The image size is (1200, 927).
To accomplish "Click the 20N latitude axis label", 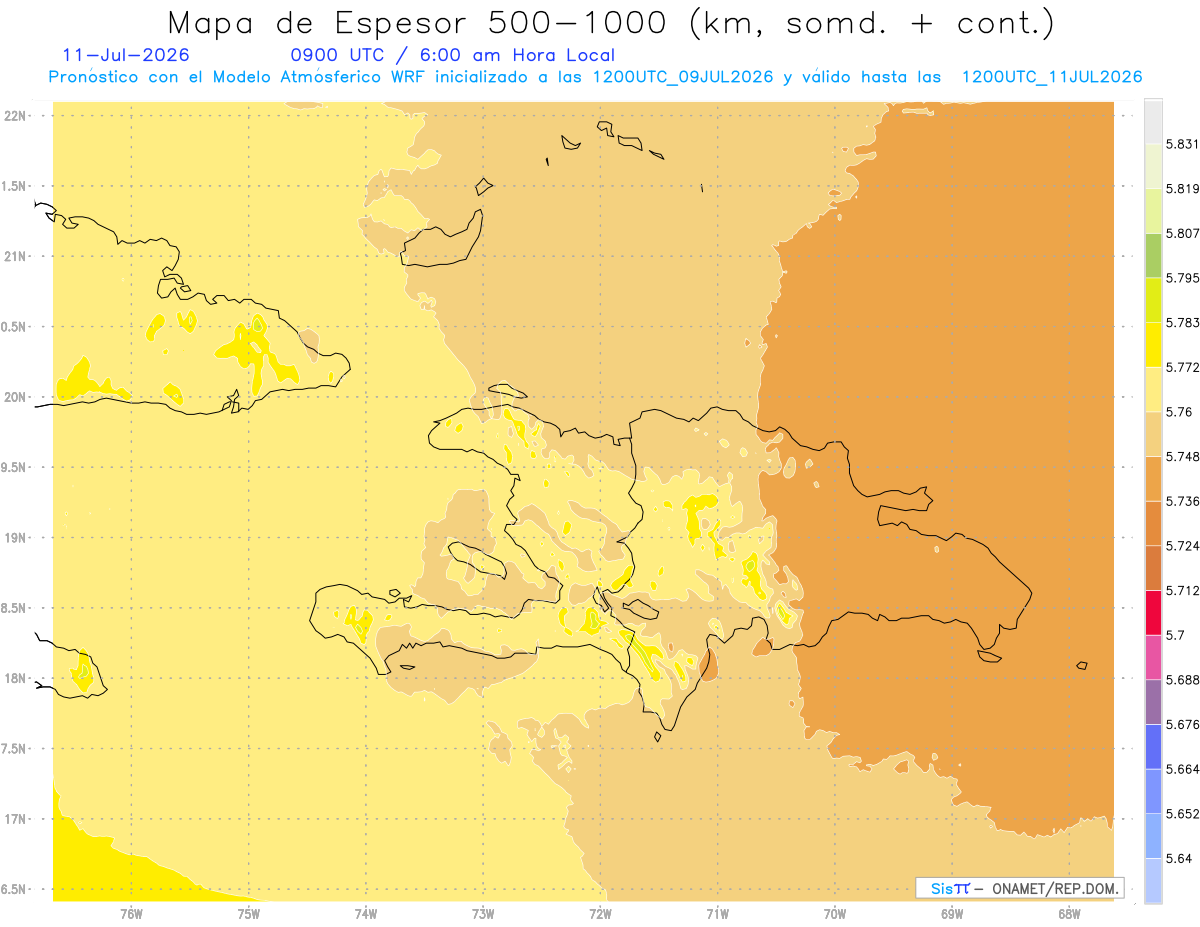I will click(x=15, y=397).
